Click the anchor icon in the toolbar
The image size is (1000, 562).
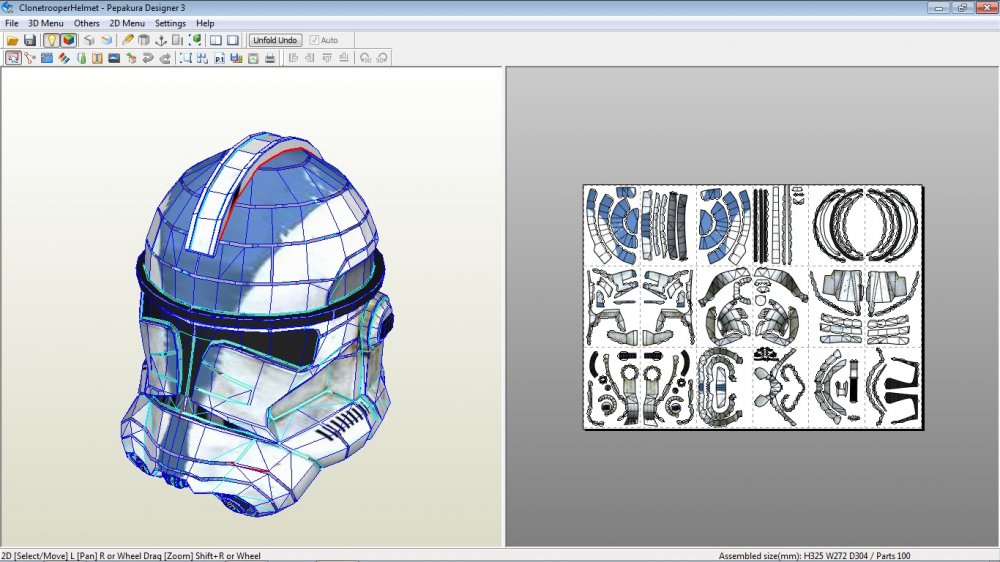pyautogui.click(x=161, y=40)
